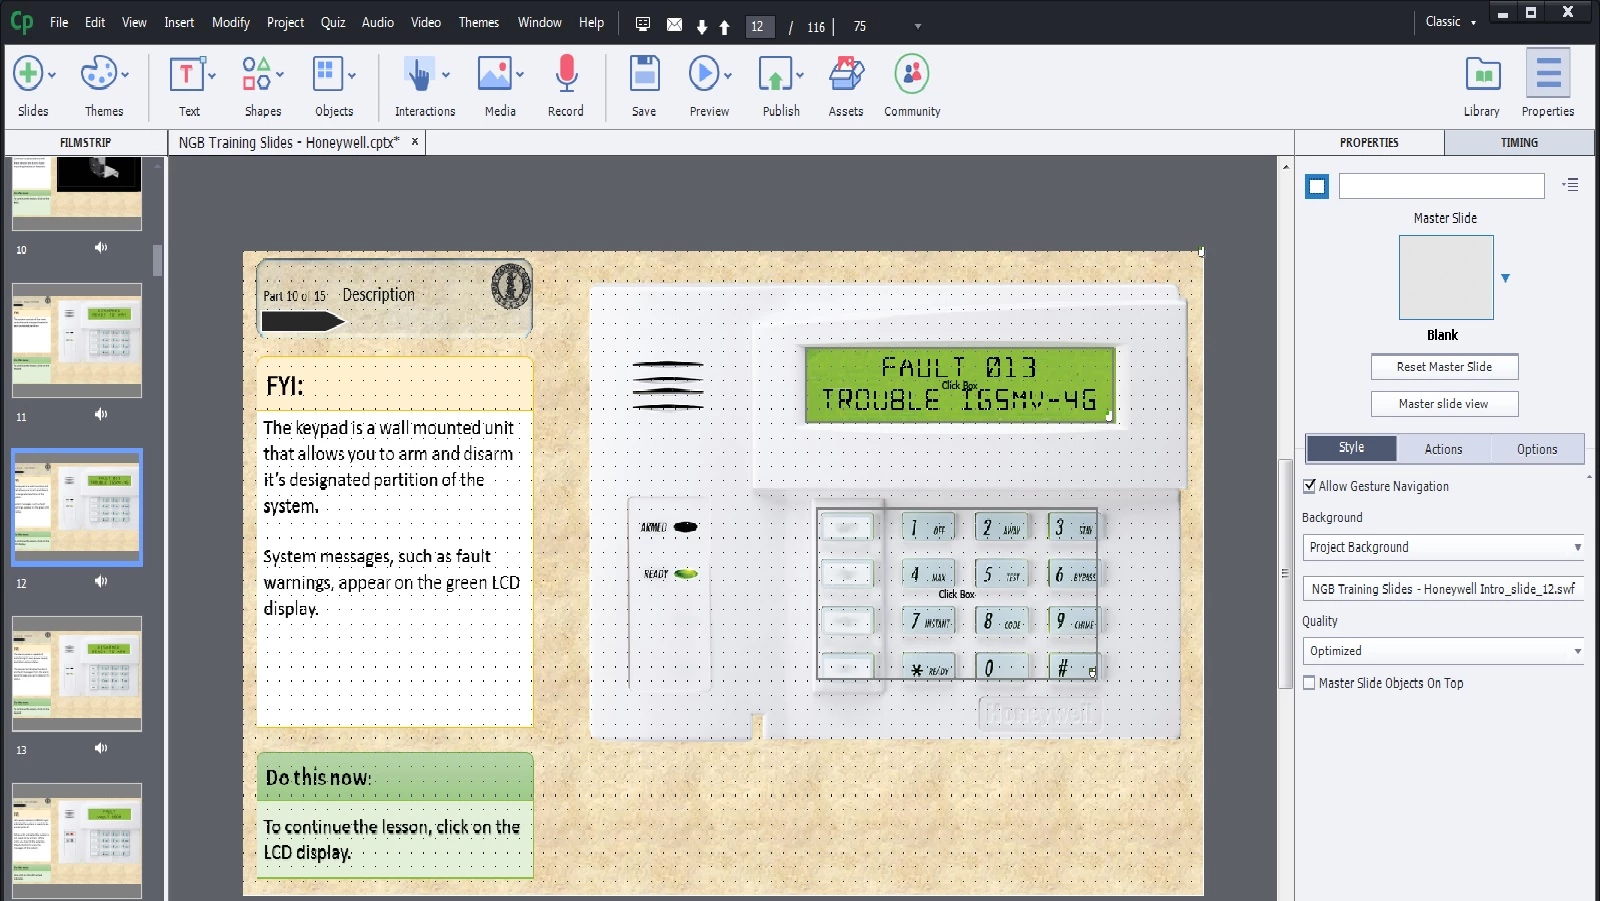Go to next slide arrow
This screenshot has height=901, width=1600.
click(702, 27)
